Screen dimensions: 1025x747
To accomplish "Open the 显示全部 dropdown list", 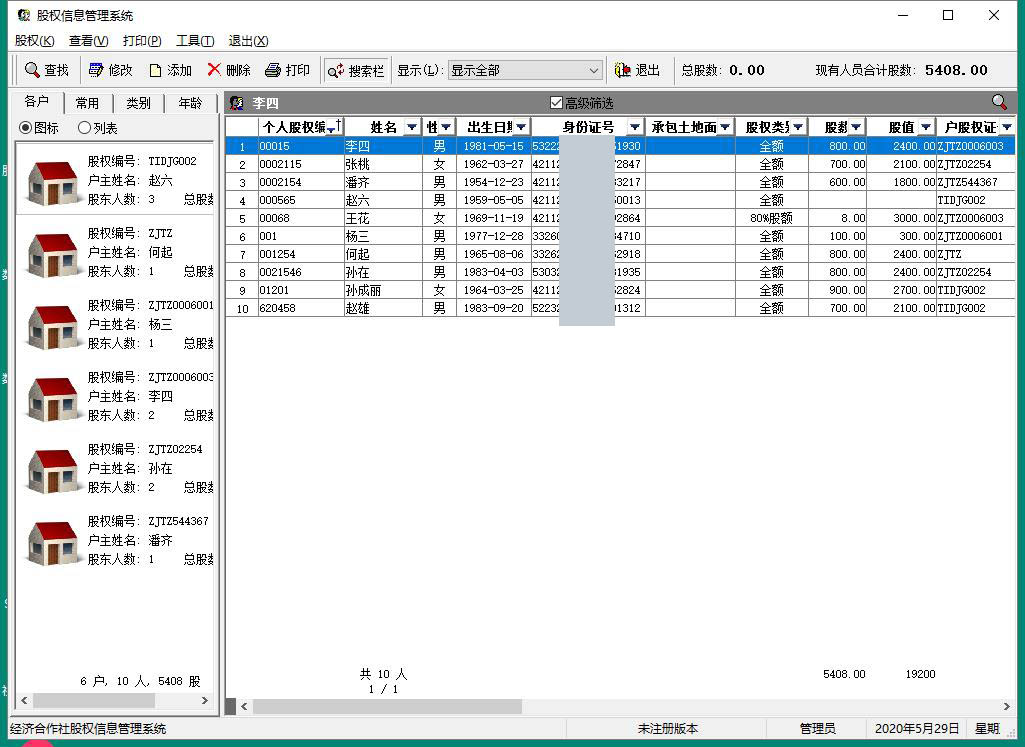I will [x=593, y=70].
